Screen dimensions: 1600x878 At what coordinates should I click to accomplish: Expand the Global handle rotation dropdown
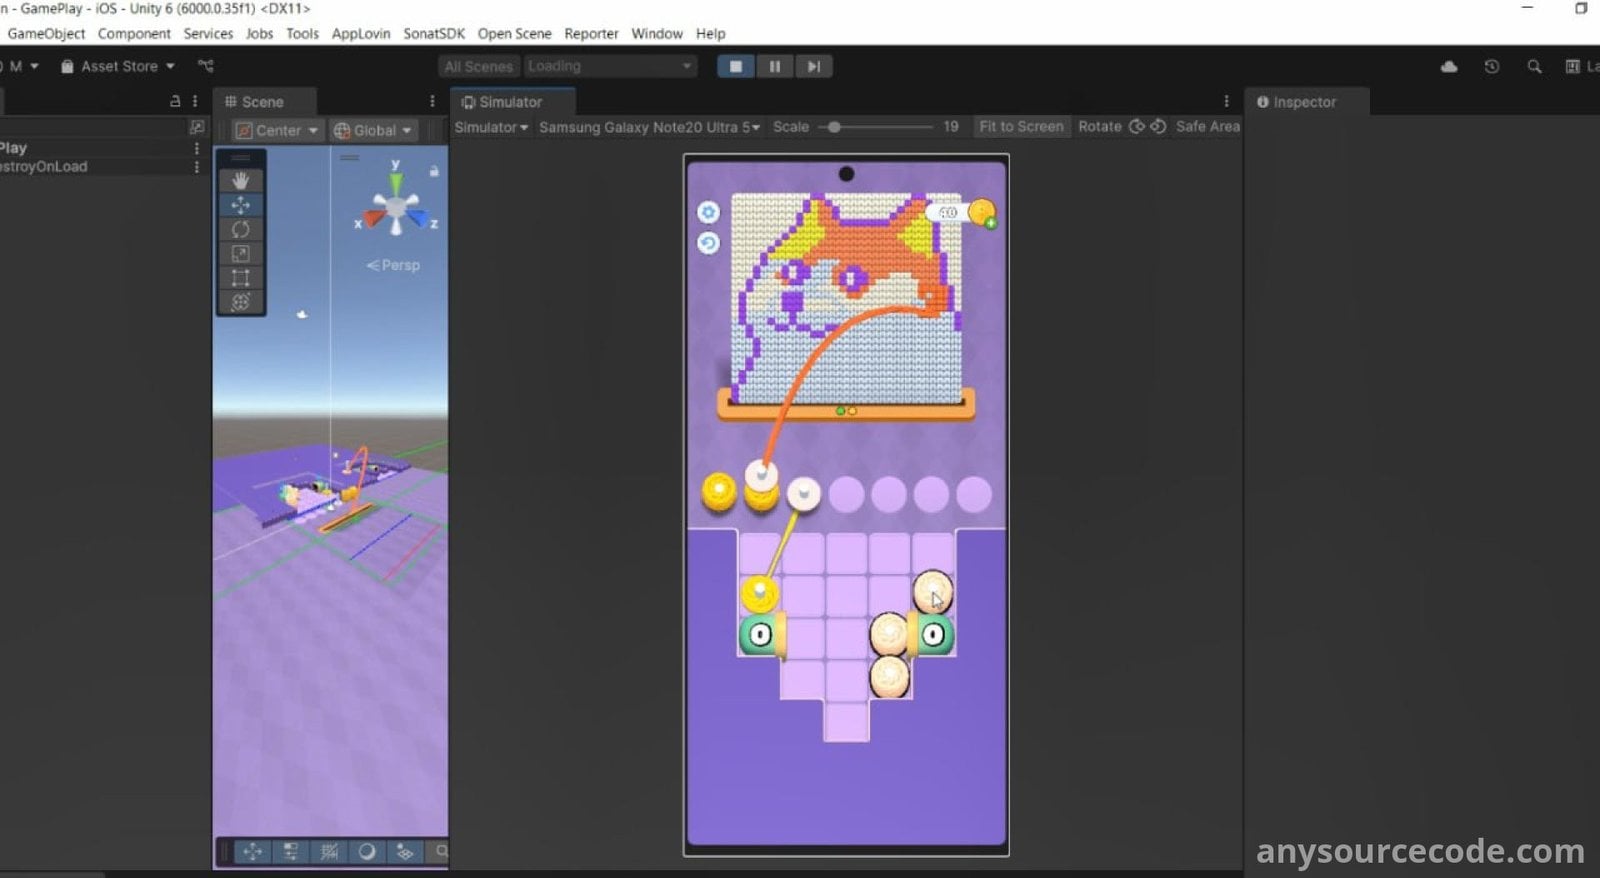tap(373, 131)
